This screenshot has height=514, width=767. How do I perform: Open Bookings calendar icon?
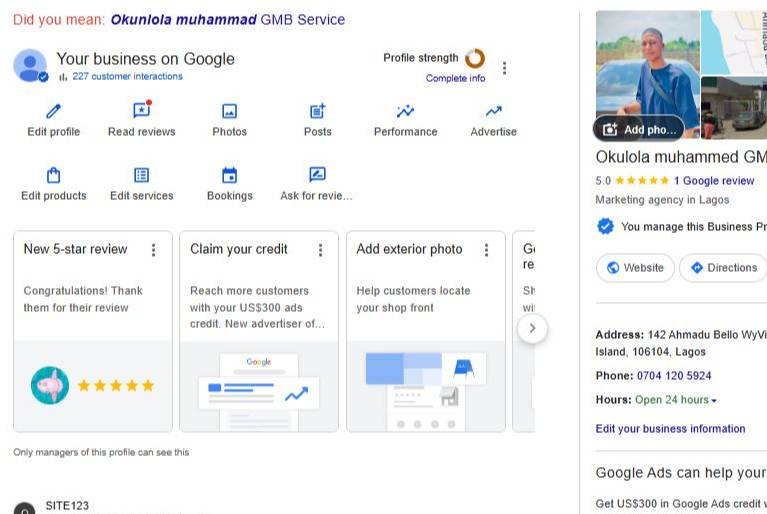(x=229, y=175)
